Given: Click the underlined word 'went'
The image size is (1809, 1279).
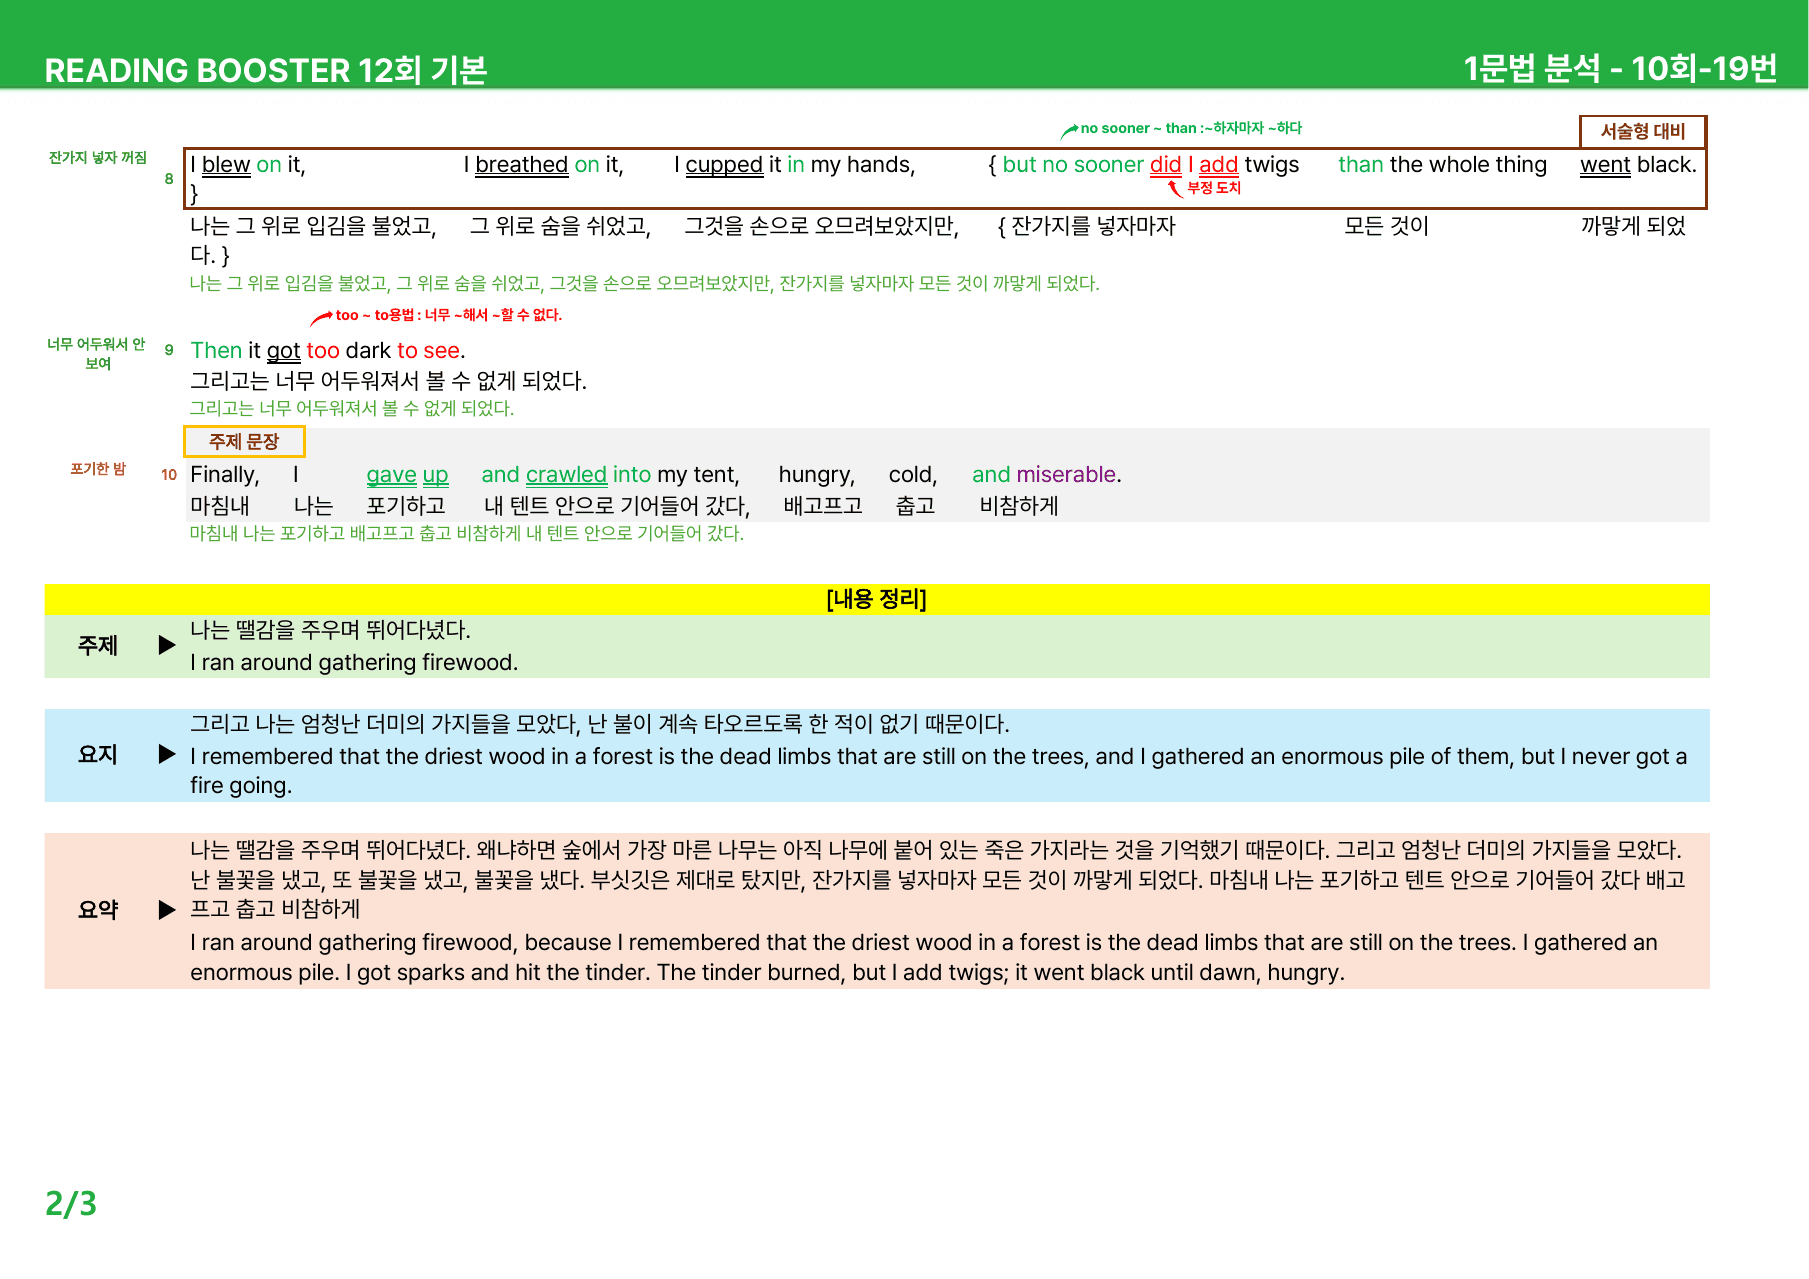Looking at the screenshot, I should pos(1605,165).
